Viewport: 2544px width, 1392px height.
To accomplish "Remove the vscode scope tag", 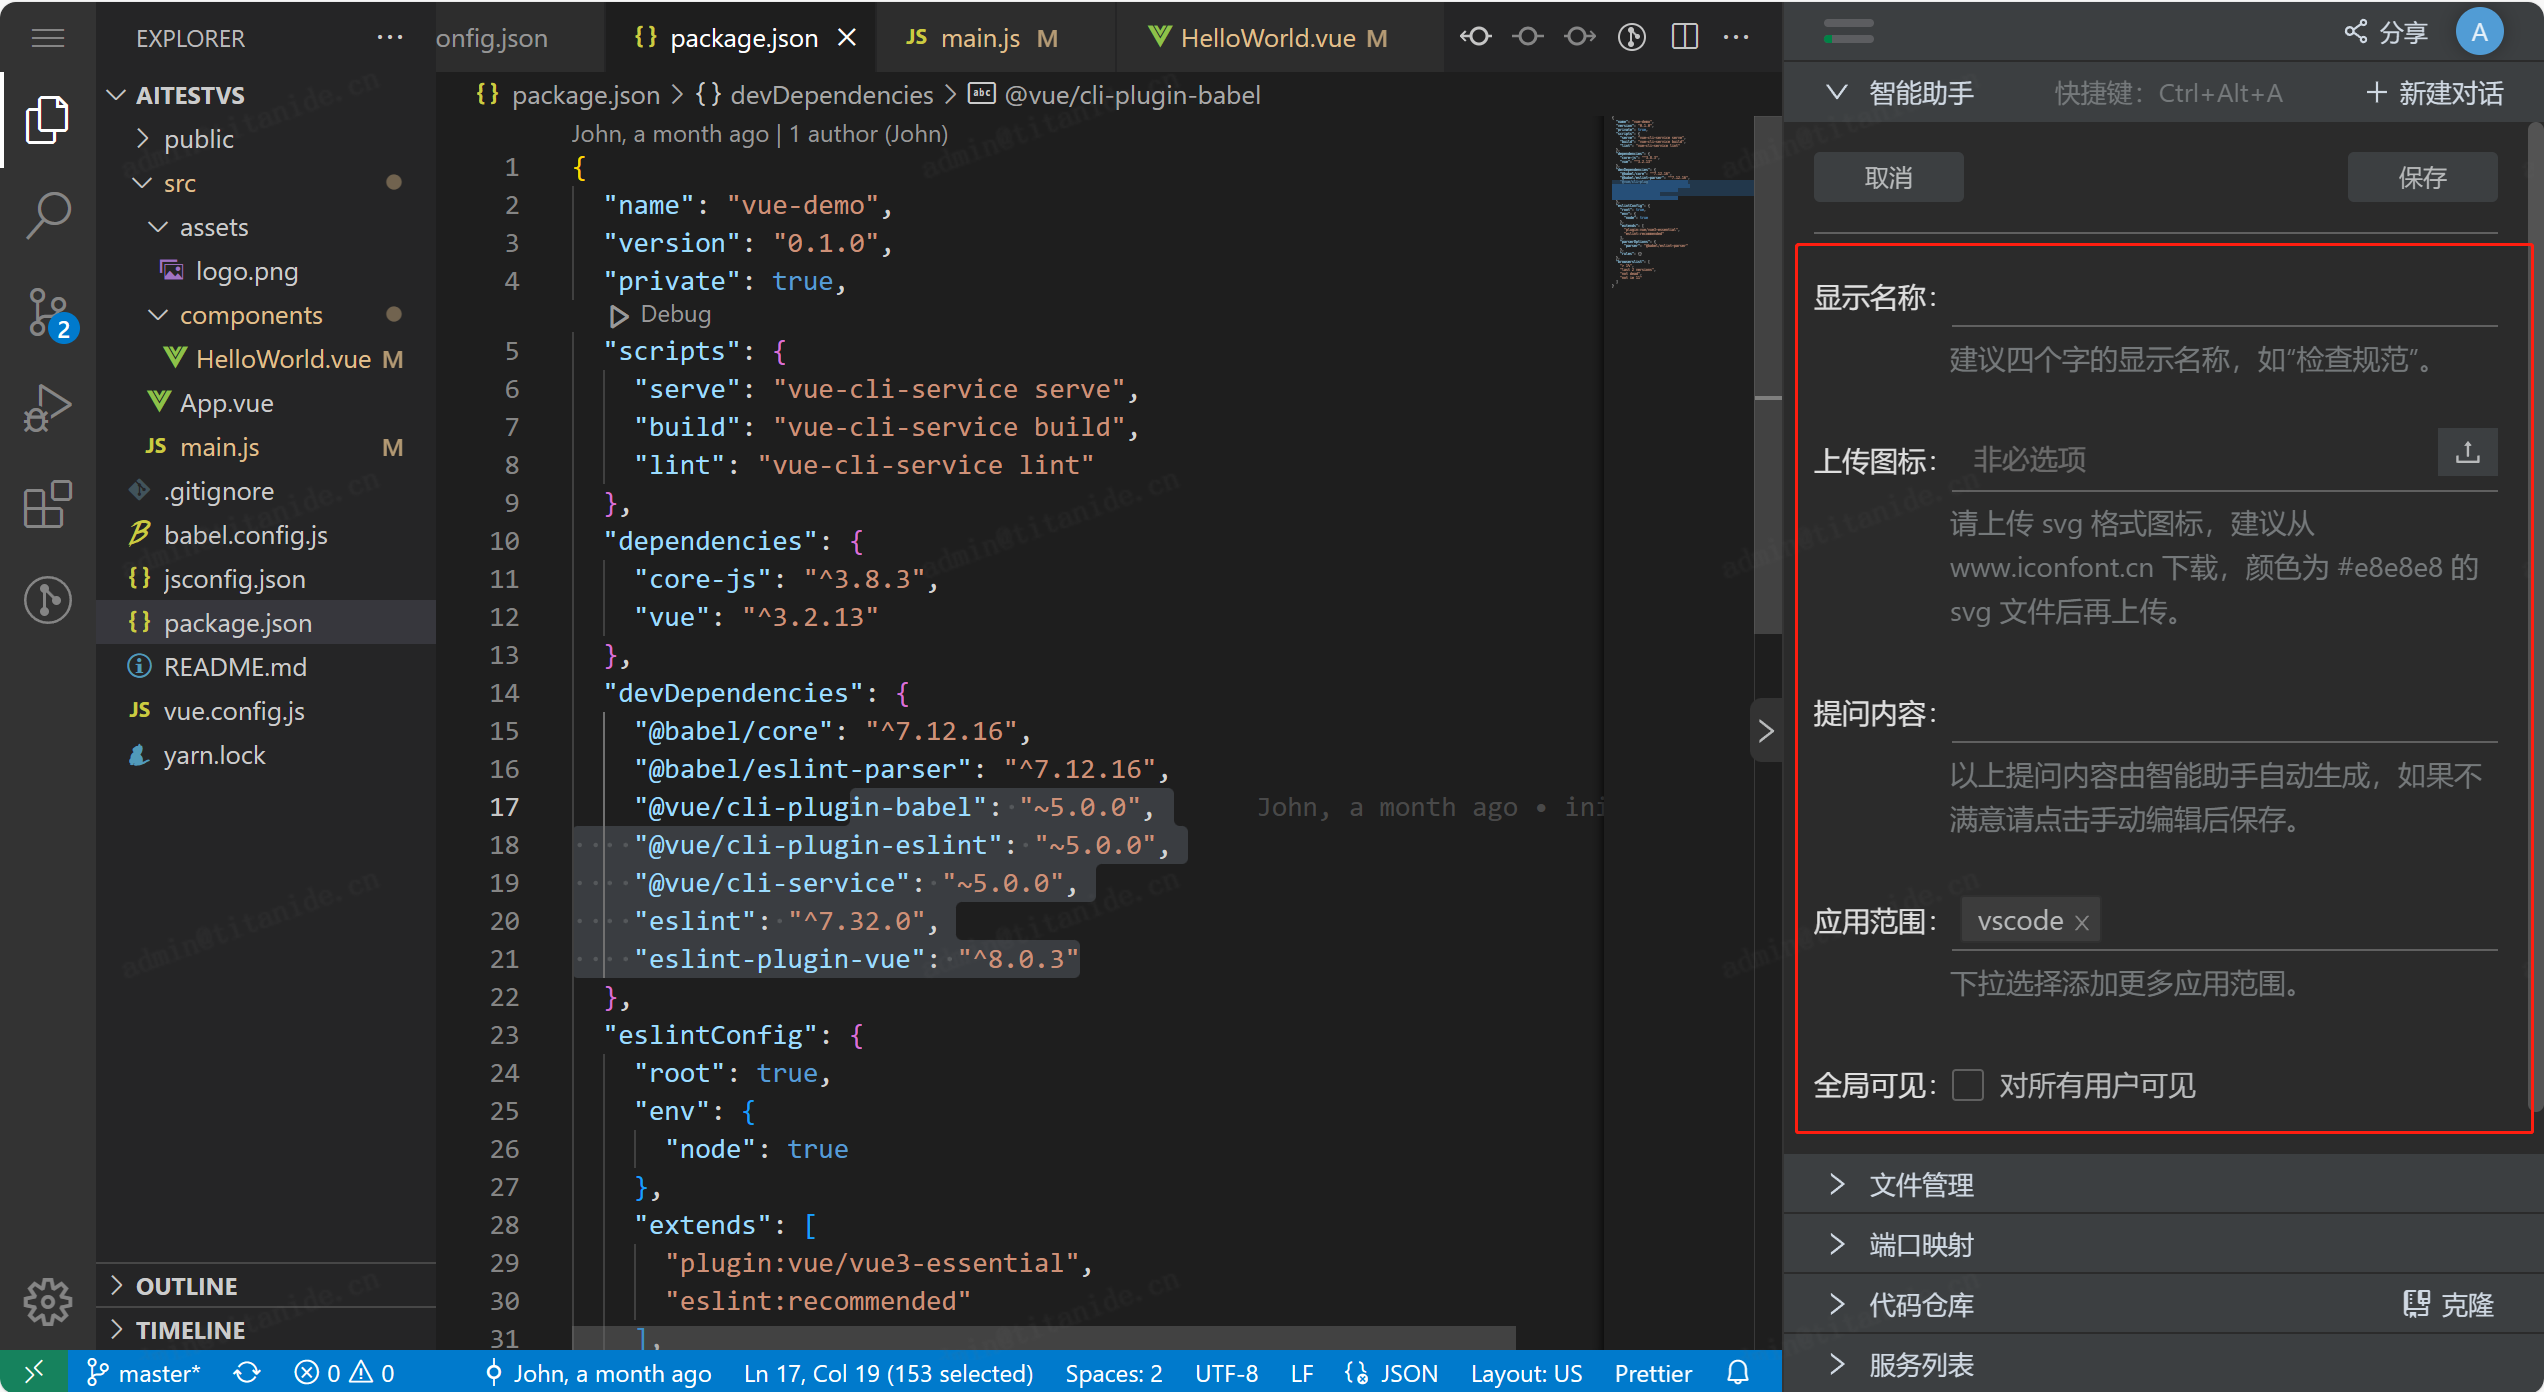I will pos(2082,922).
